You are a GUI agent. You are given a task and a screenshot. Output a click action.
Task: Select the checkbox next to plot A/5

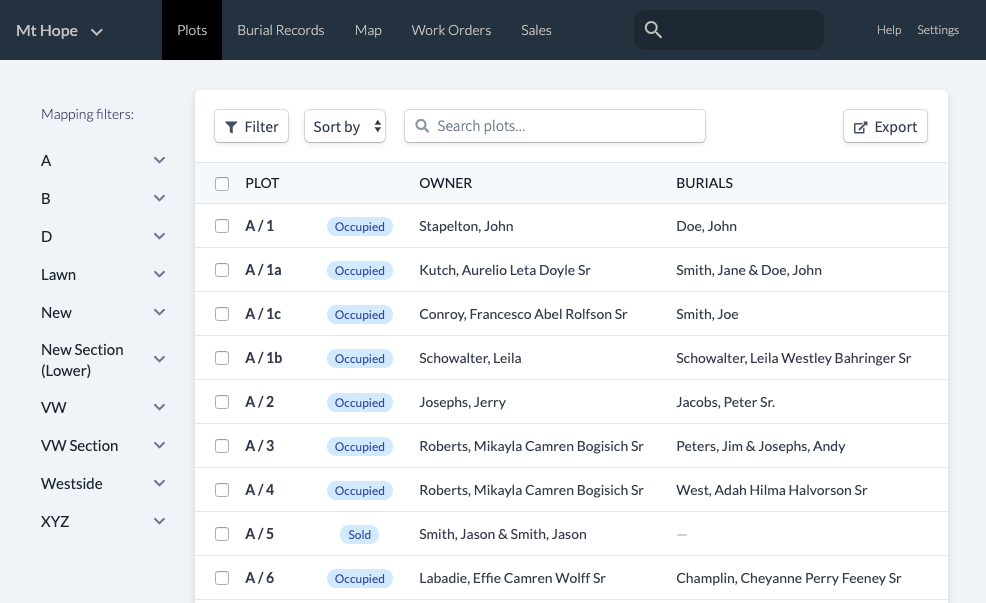222,534
